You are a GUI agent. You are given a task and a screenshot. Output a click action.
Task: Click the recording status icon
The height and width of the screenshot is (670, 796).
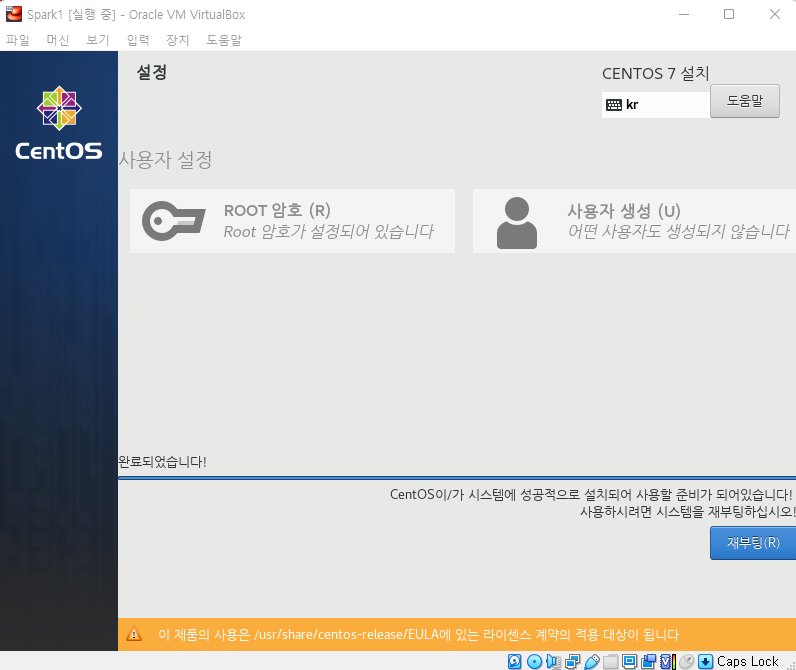[648, 661]
